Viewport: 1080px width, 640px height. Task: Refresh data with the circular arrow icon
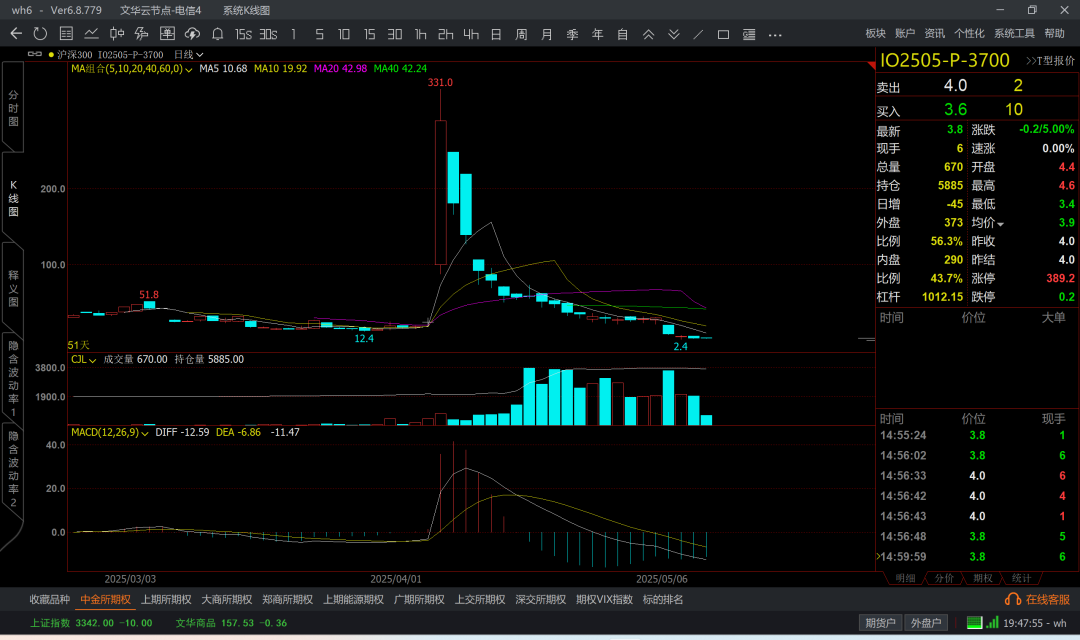(x=40, y=34)
